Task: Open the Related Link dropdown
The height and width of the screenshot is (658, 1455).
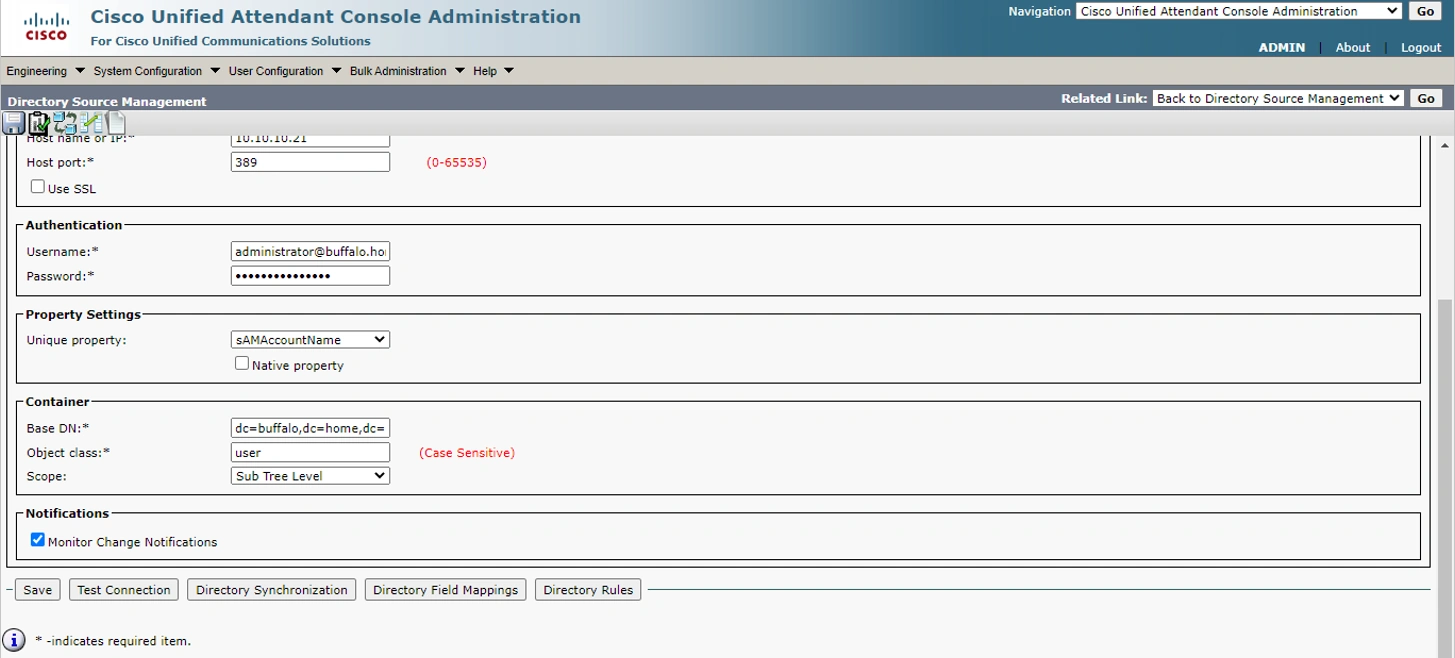Action: [1278, 98]
